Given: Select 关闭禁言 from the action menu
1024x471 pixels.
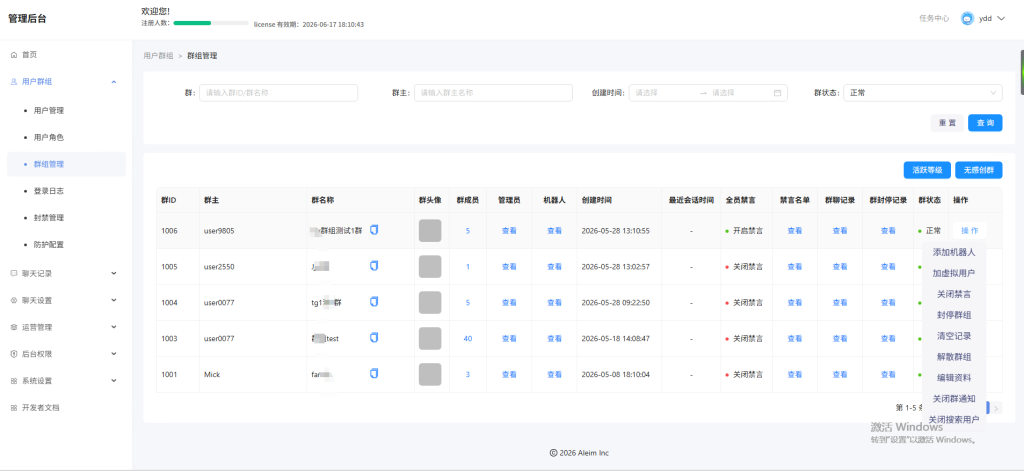Looking at the screenshot, I should pos(954,294).
